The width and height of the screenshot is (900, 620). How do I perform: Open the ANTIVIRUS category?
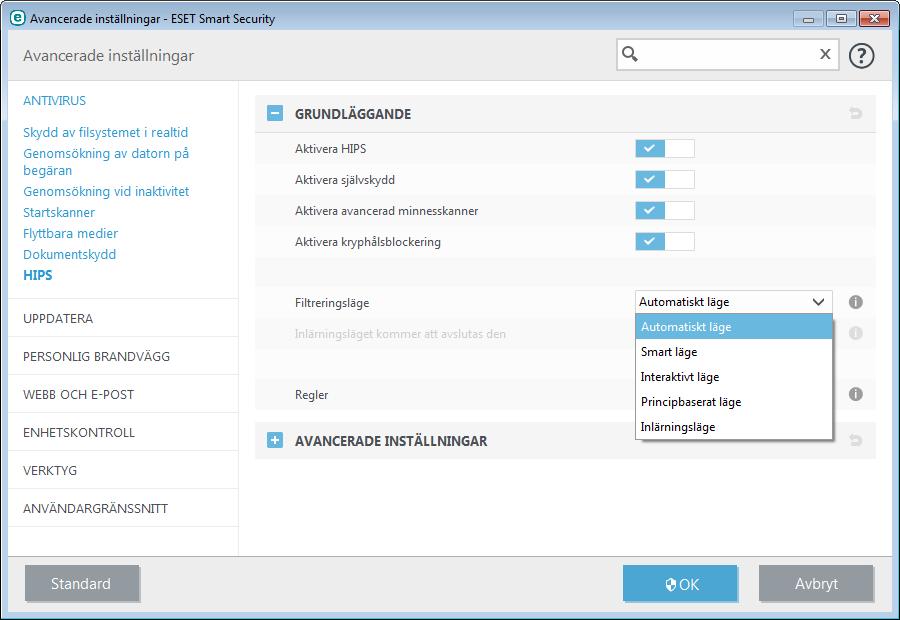[x=55, y=100]
